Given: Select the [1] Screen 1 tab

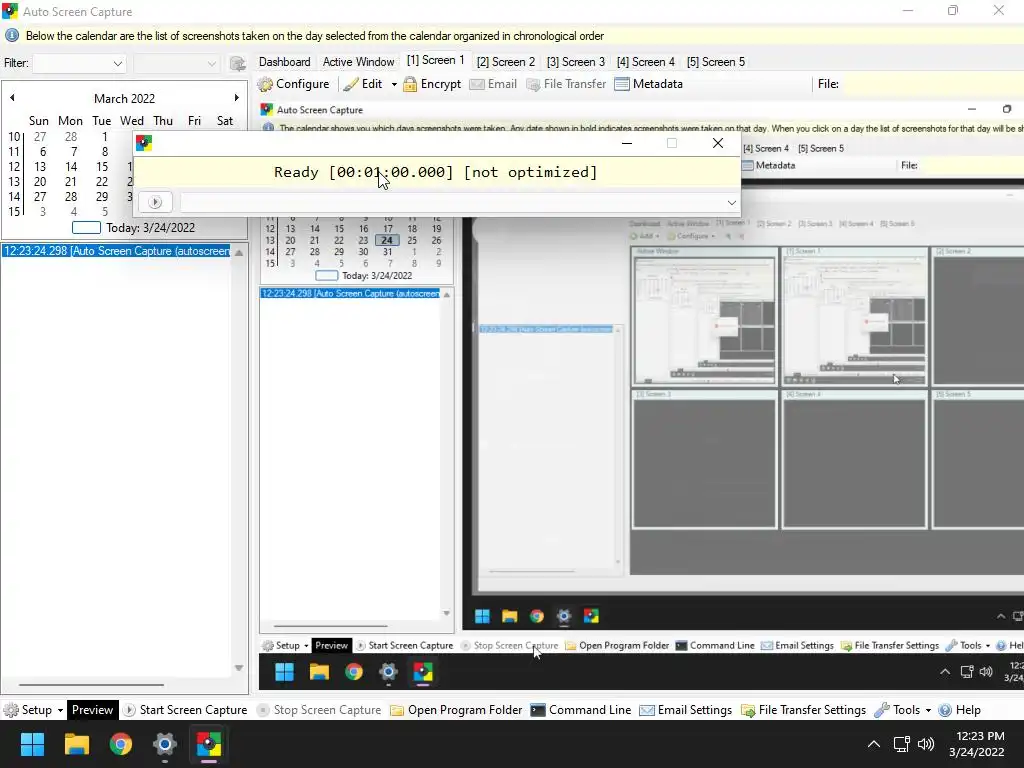Looking at the screenshot, I should pyautogui.click(x=435, y=61).
